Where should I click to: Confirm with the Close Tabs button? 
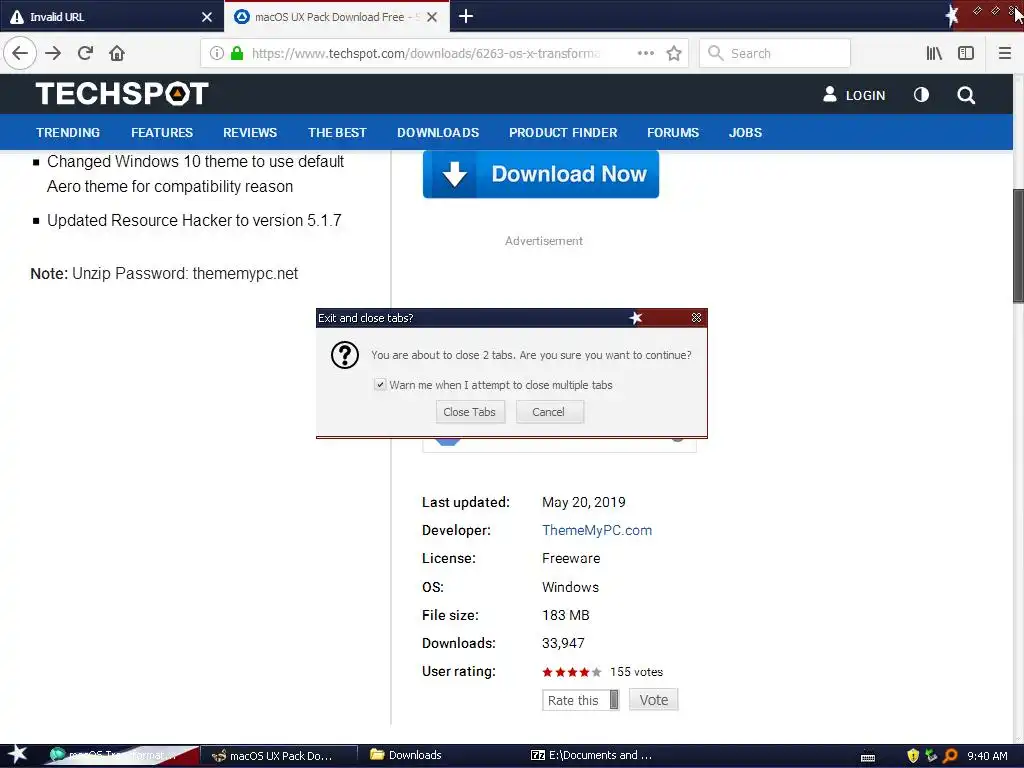point(470,412)
